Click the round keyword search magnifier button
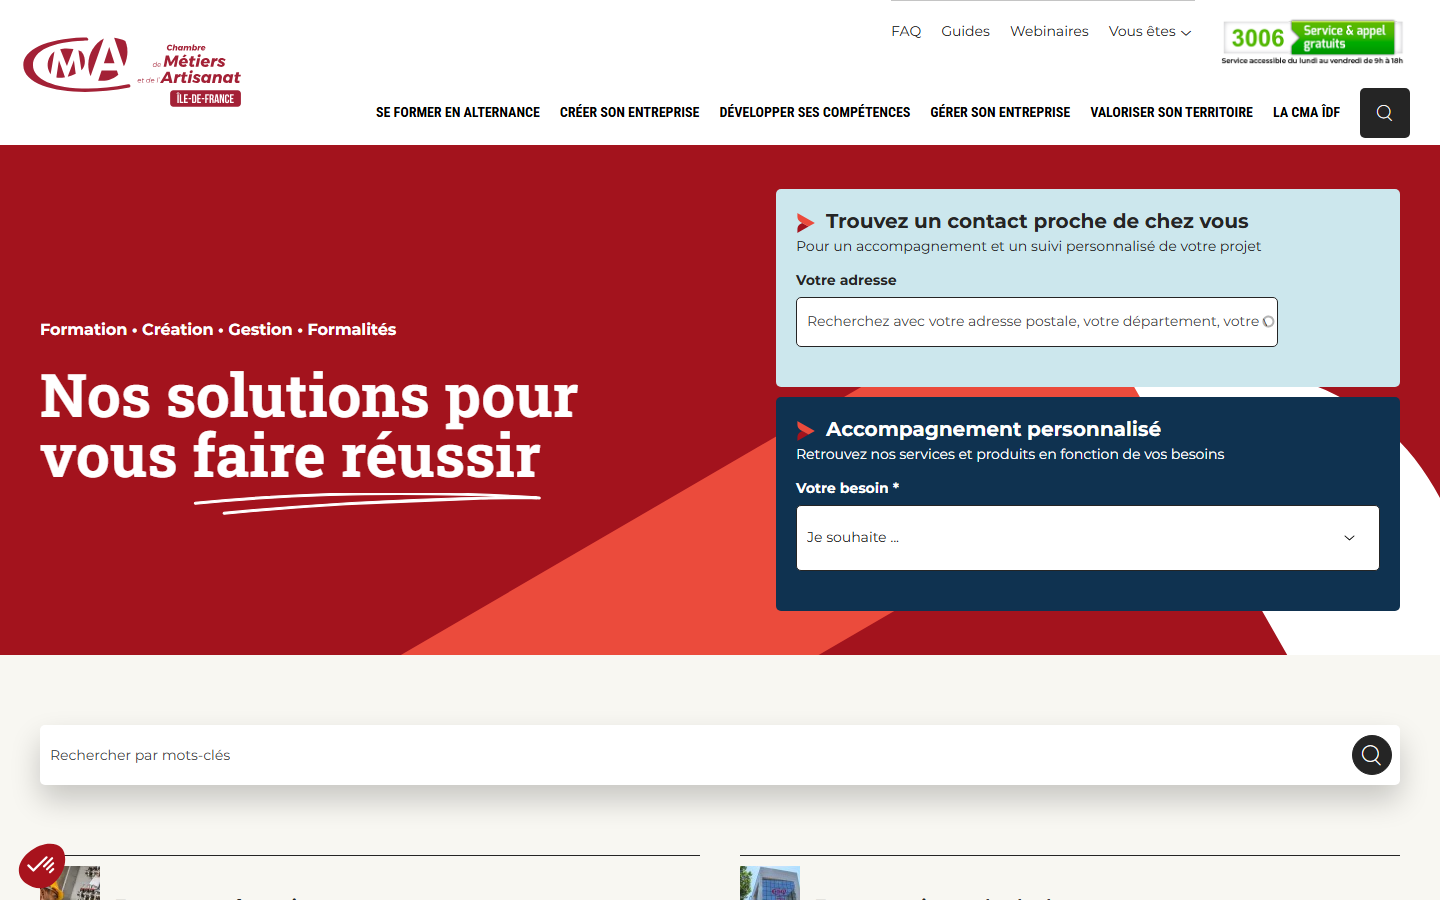 pos(1371,755)
